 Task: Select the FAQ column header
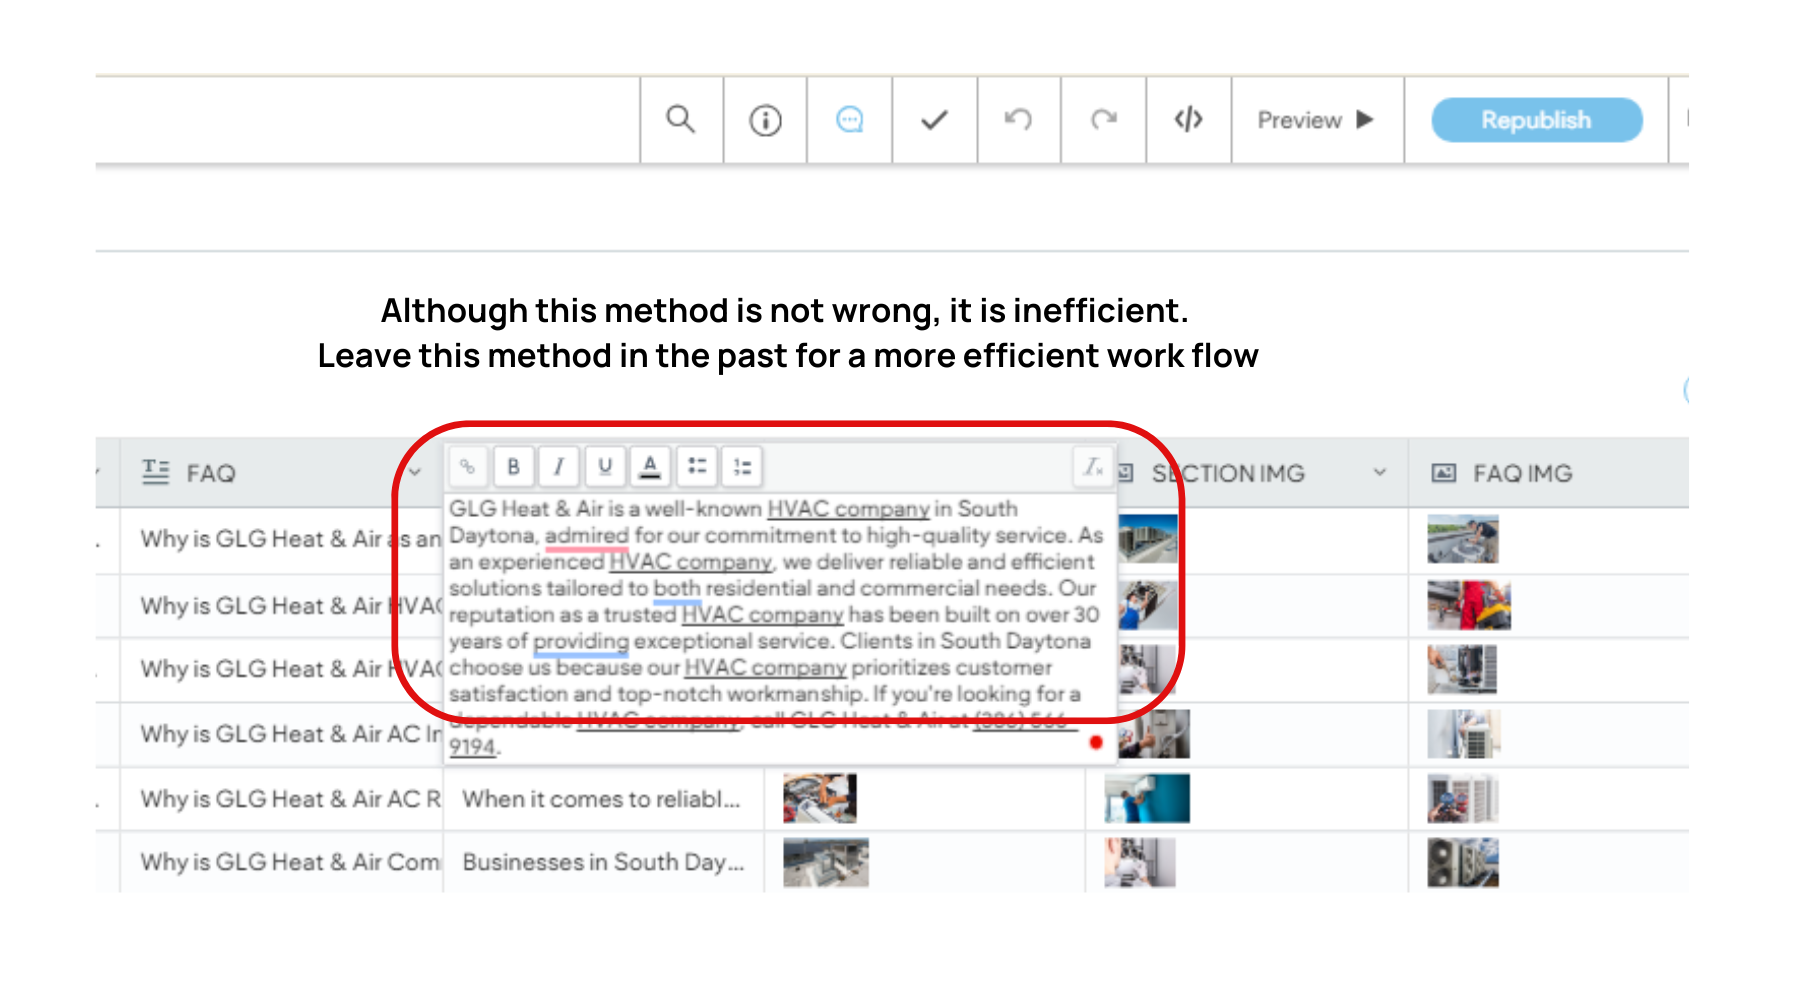(282, 473)
